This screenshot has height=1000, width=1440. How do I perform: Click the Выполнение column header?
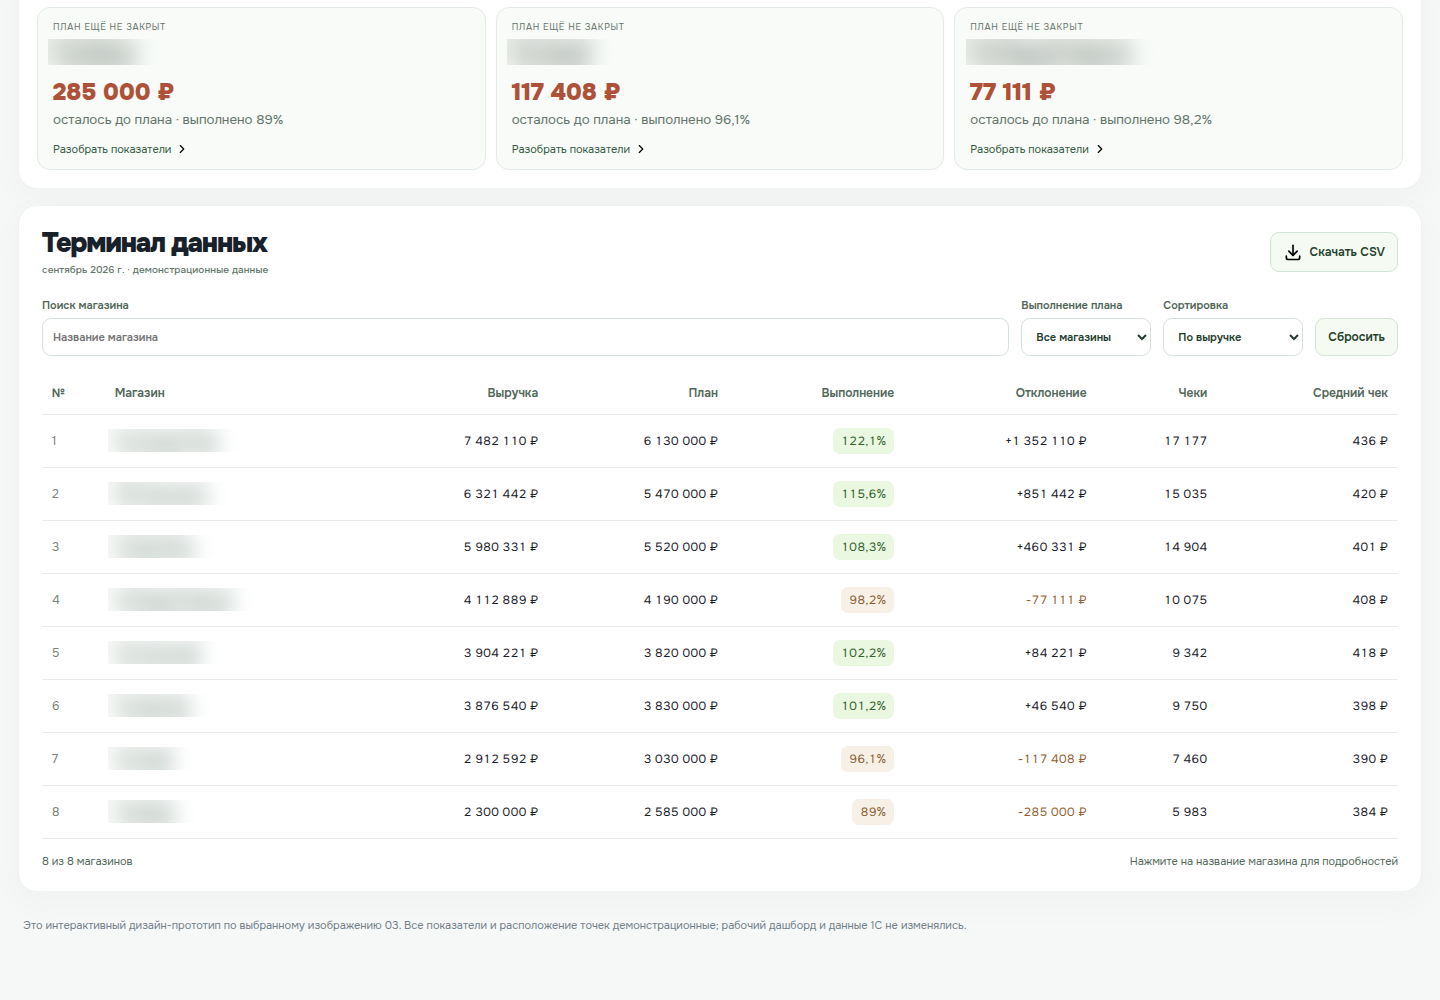tap(858, 393)
